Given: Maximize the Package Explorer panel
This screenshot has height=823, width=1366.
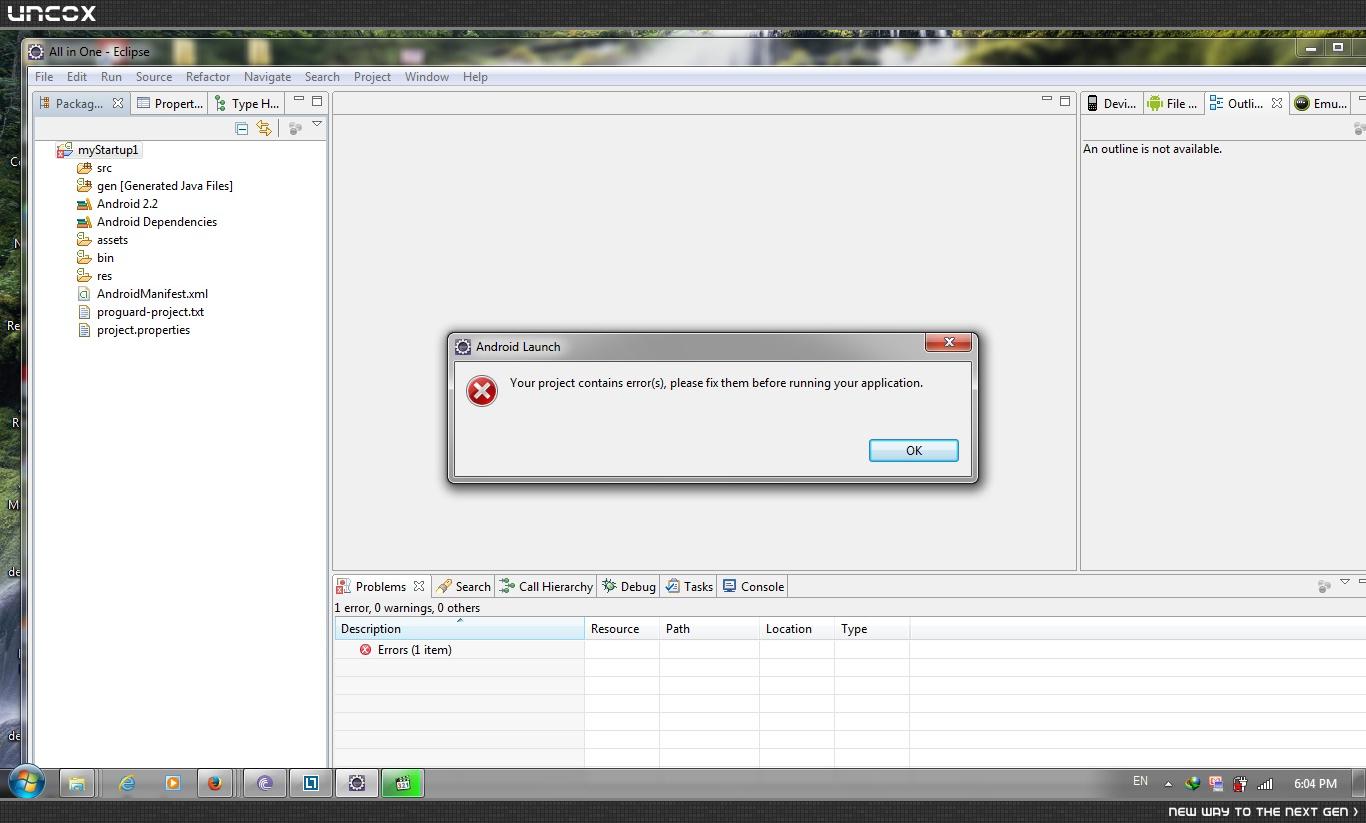Looking at the screenshot, I should [317, 101].
